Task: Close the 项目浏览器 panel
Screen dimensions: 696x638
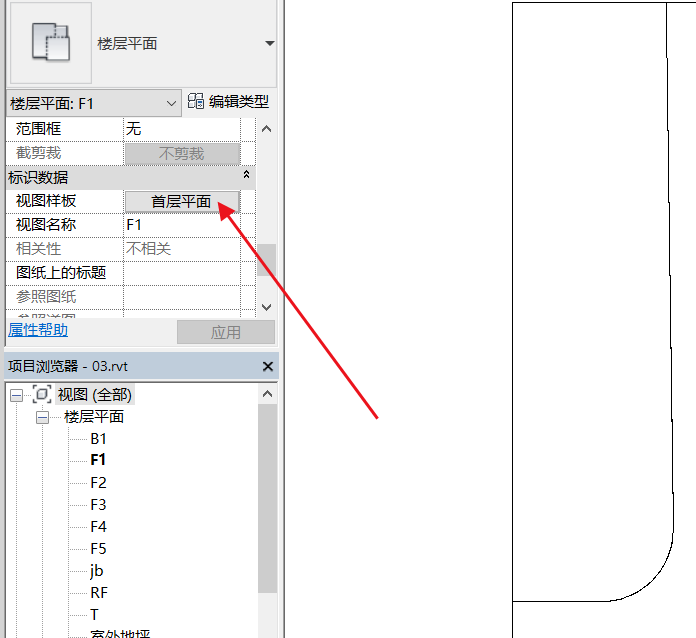Action: [x=267, y=367]
